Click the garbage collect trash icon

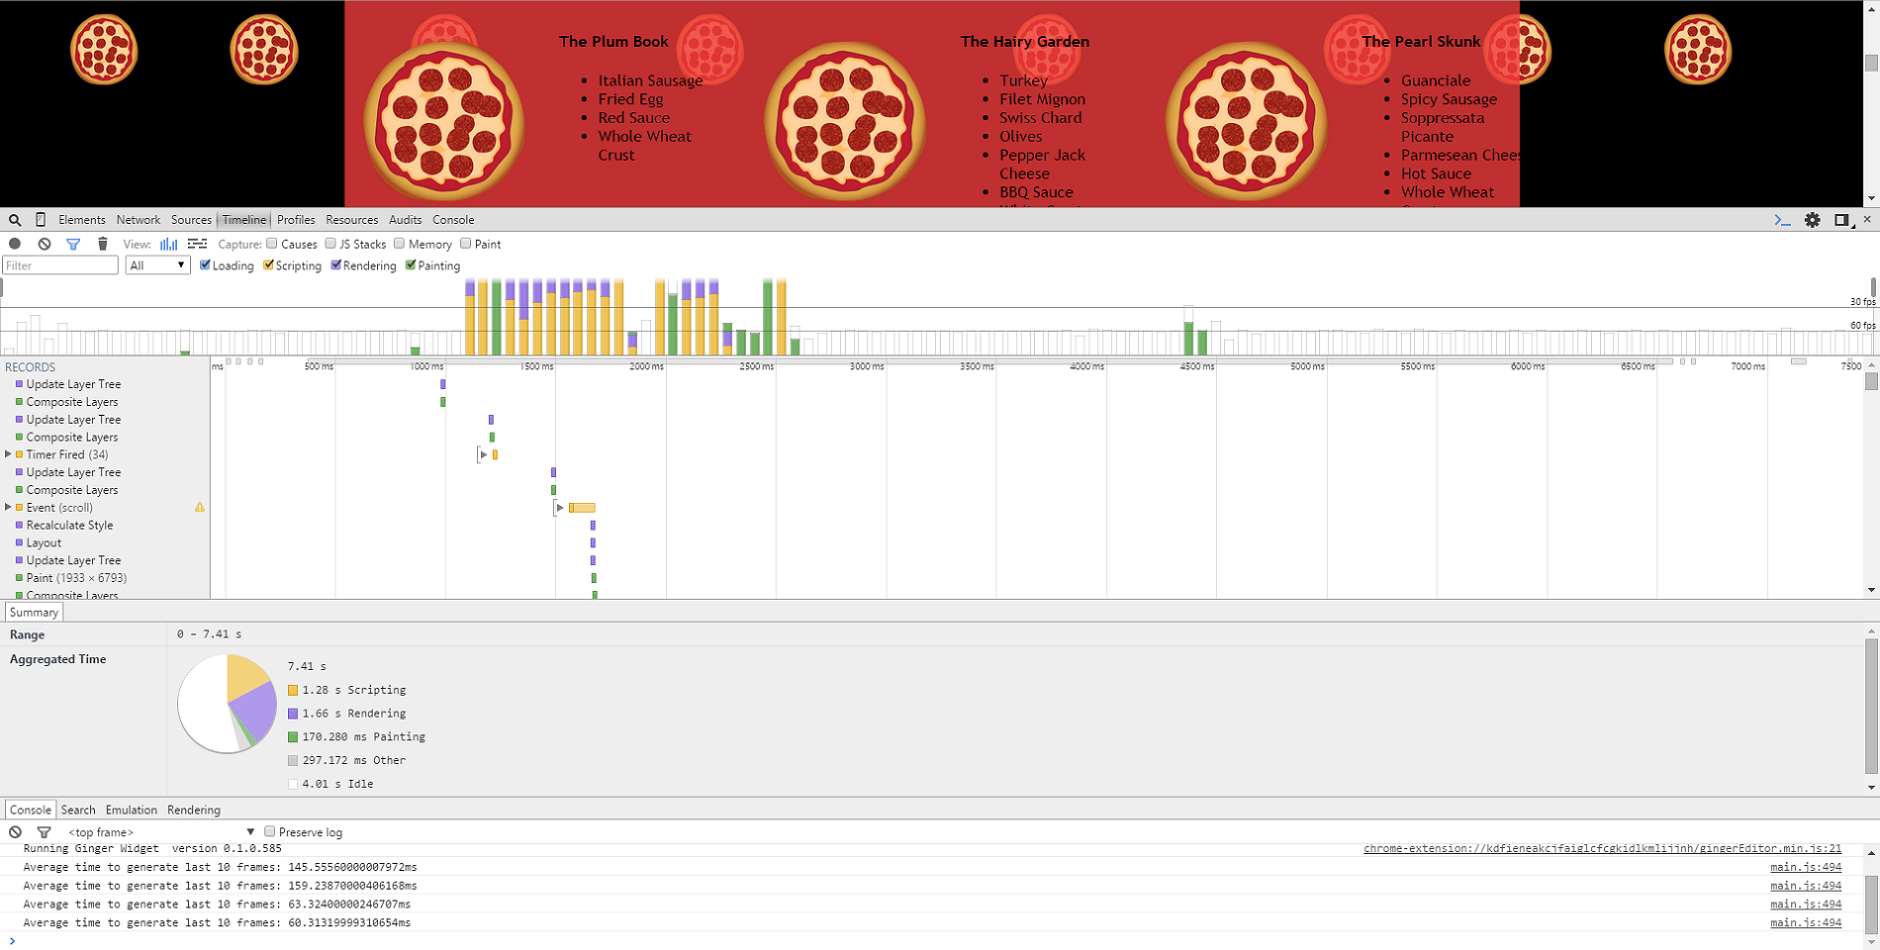[102, 244]
